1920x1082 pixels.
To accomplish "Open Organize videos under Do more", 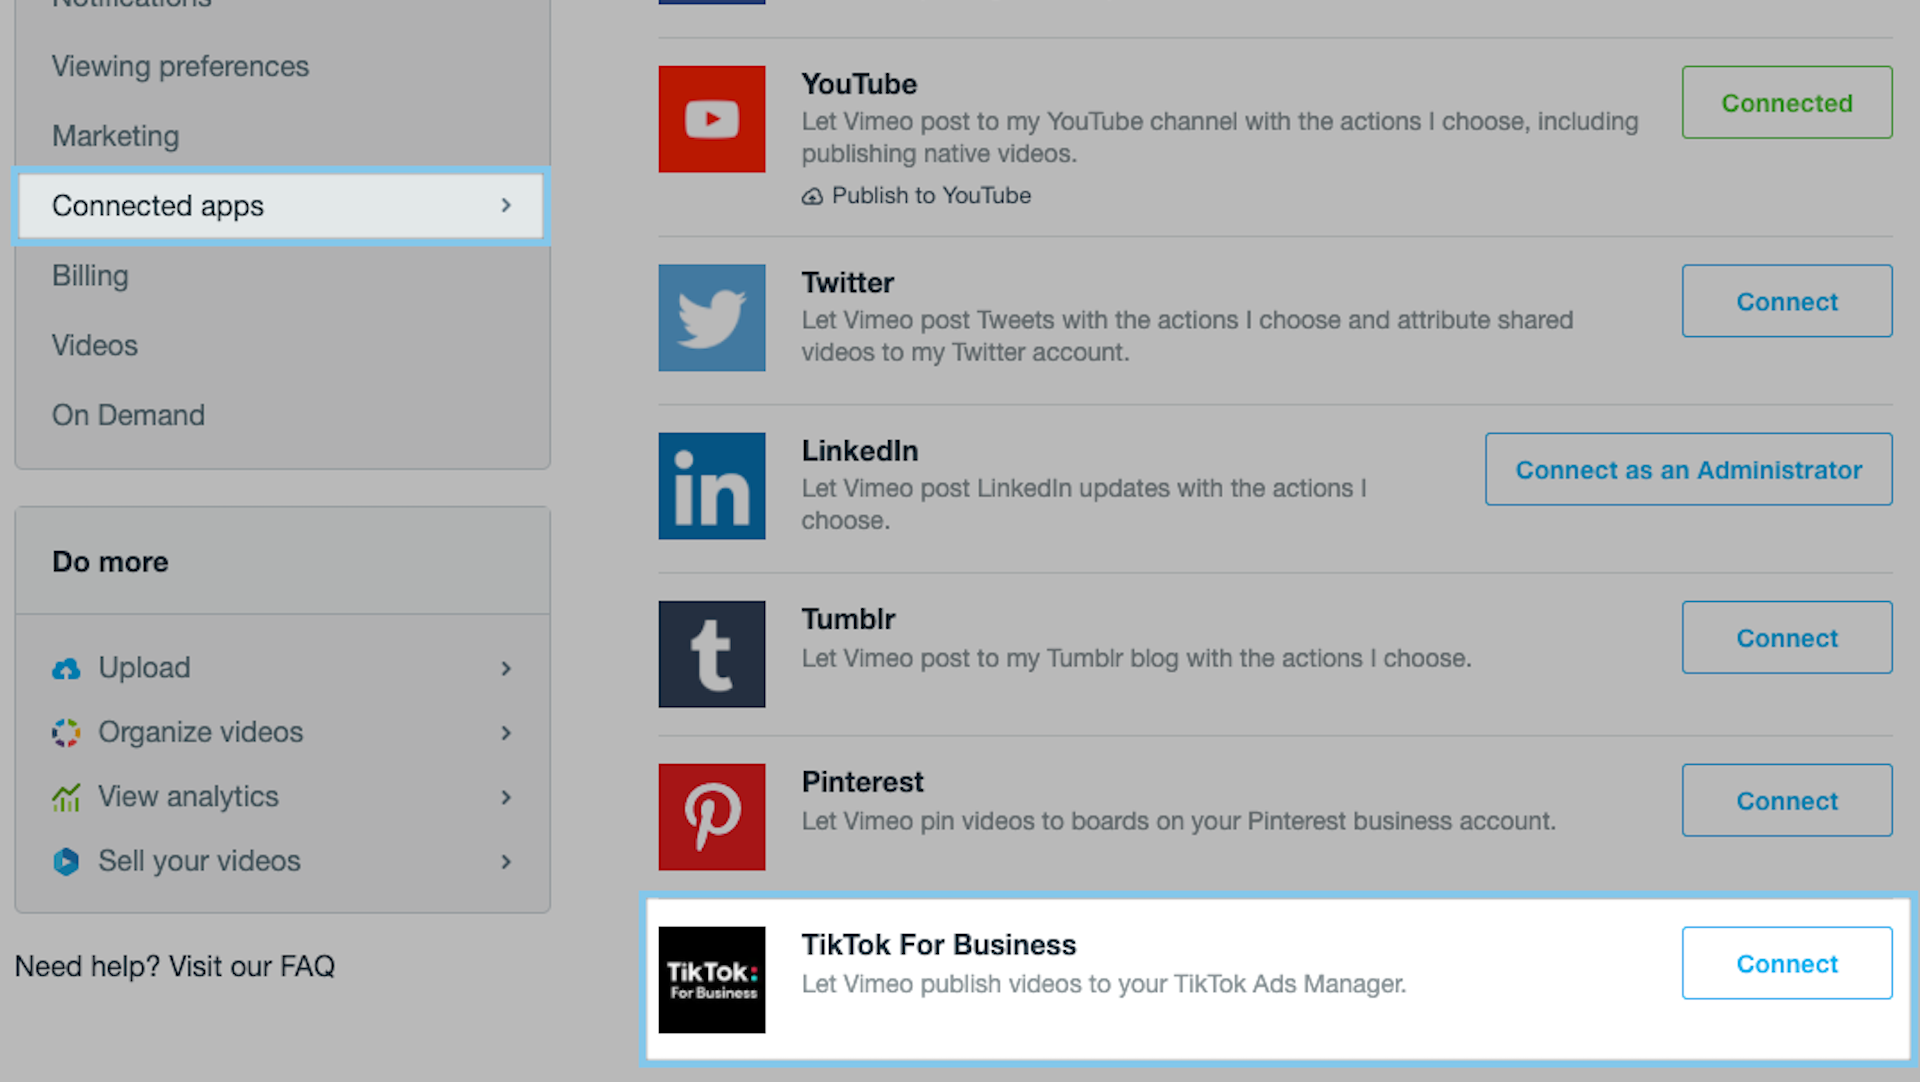I will tap(200, 733).
